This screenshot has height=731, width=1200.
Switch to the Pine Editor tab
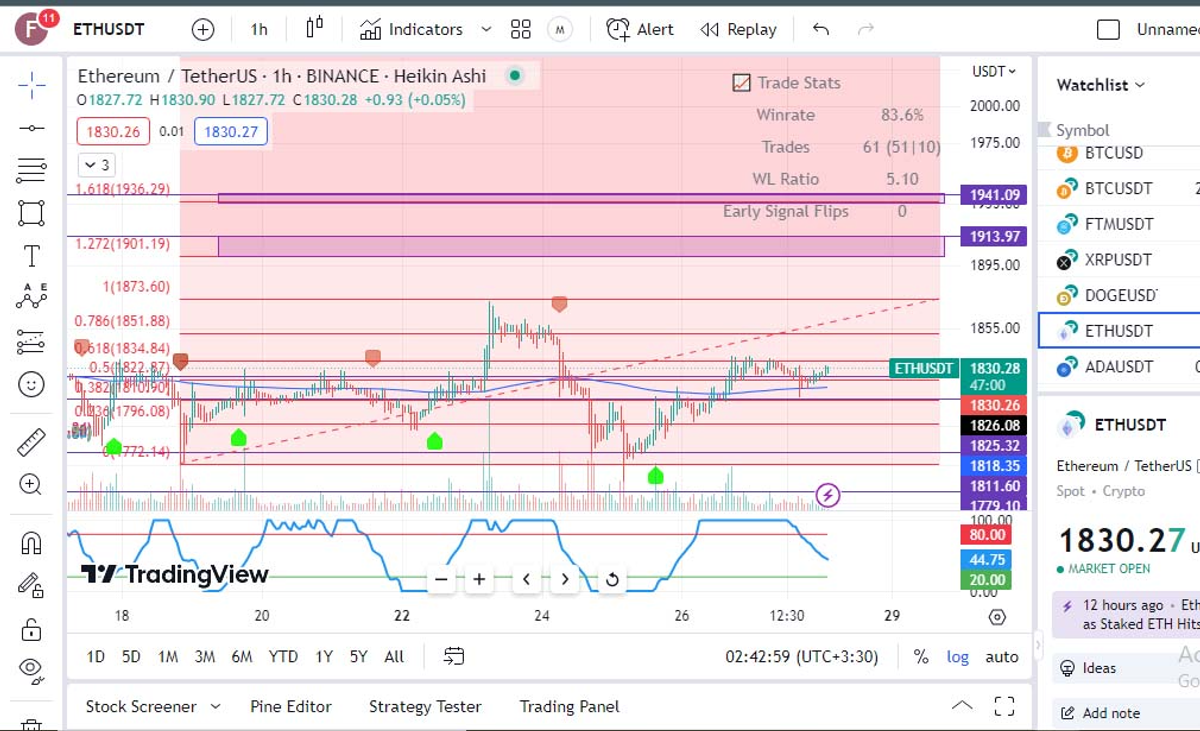click(x=290, y=706)
